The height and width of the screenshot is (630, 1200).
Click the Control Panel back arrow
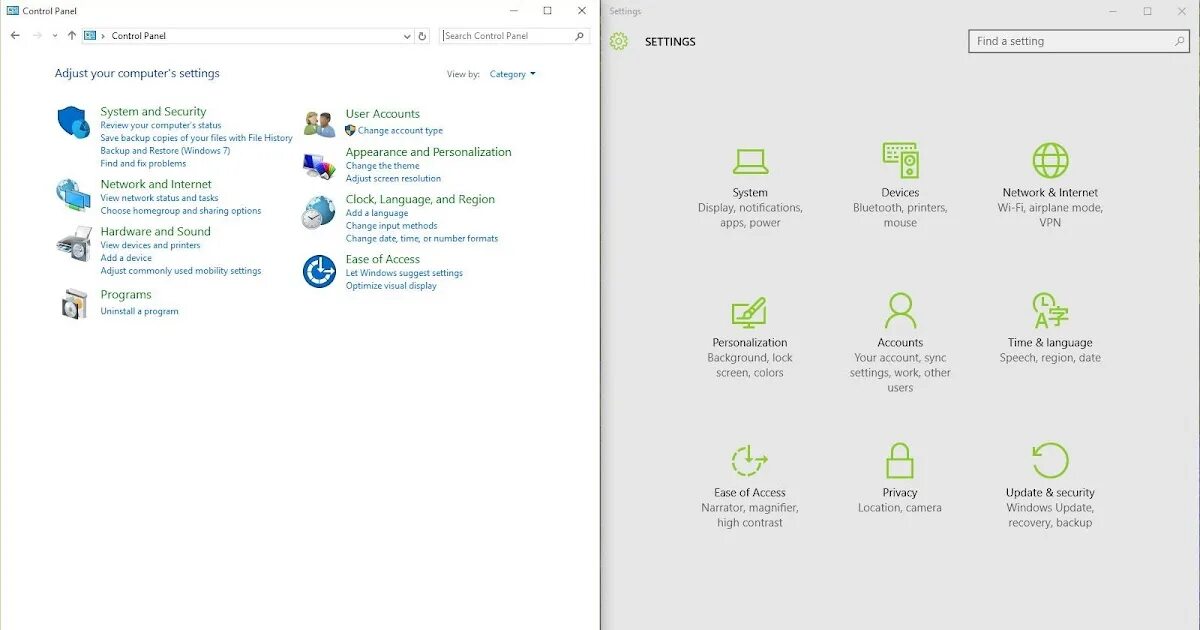coord(15,35)
